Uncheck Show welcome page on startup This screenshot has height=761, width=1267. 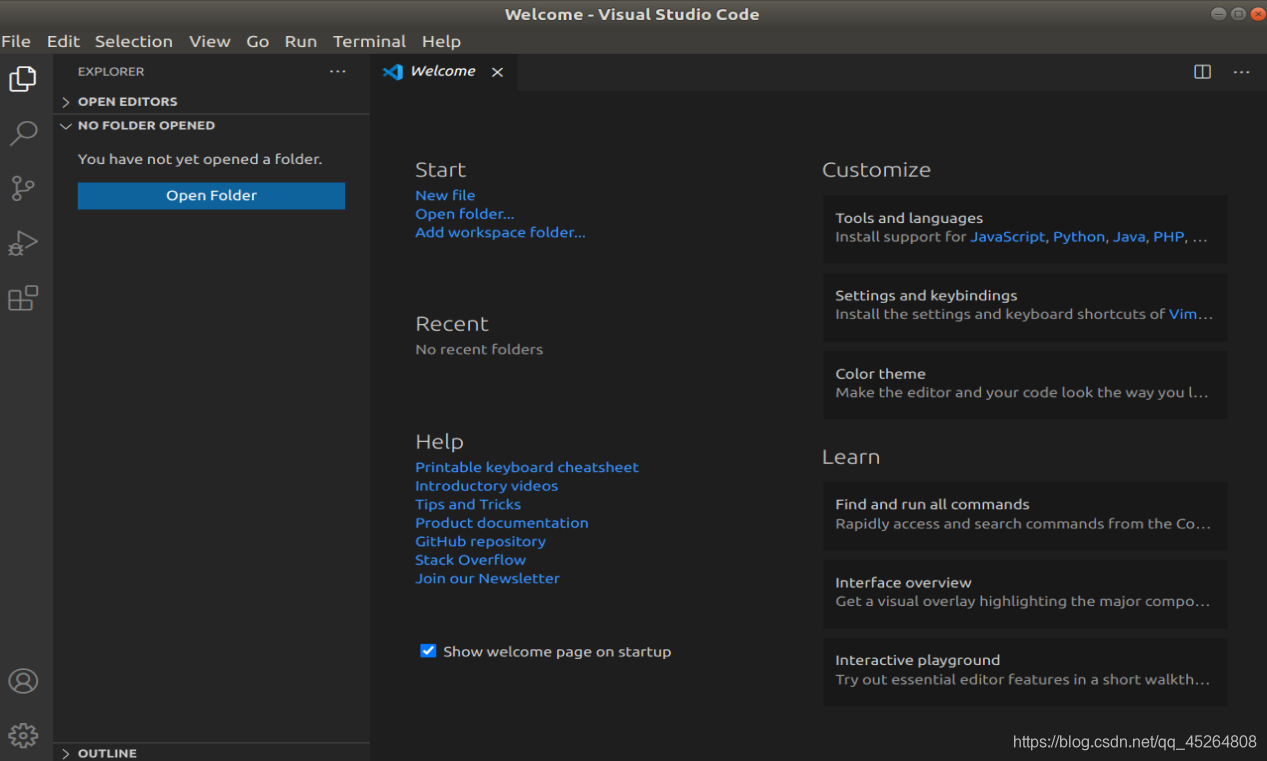tap(428, 651)
